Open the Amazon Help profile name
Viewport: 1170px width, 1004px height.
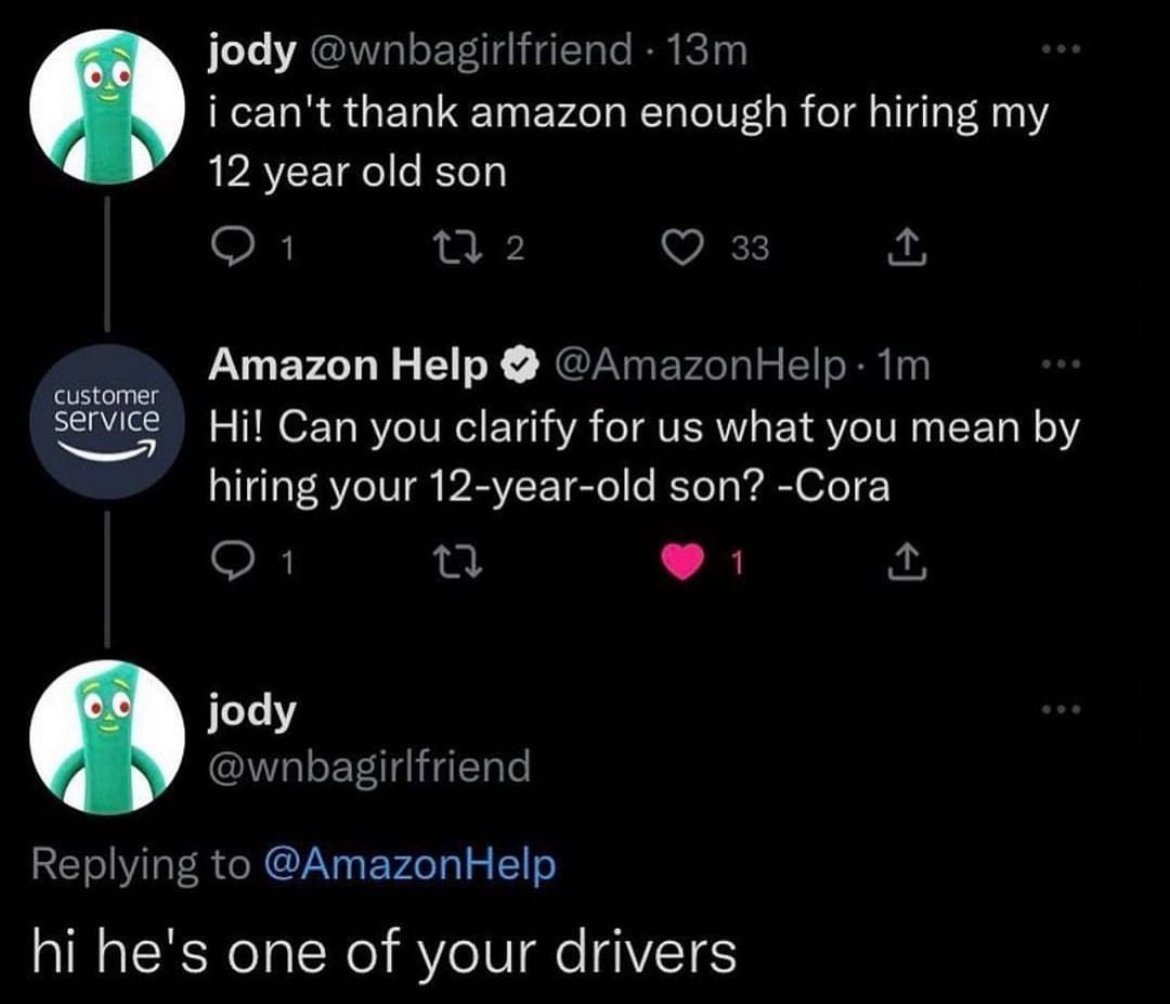coord(344,369)
